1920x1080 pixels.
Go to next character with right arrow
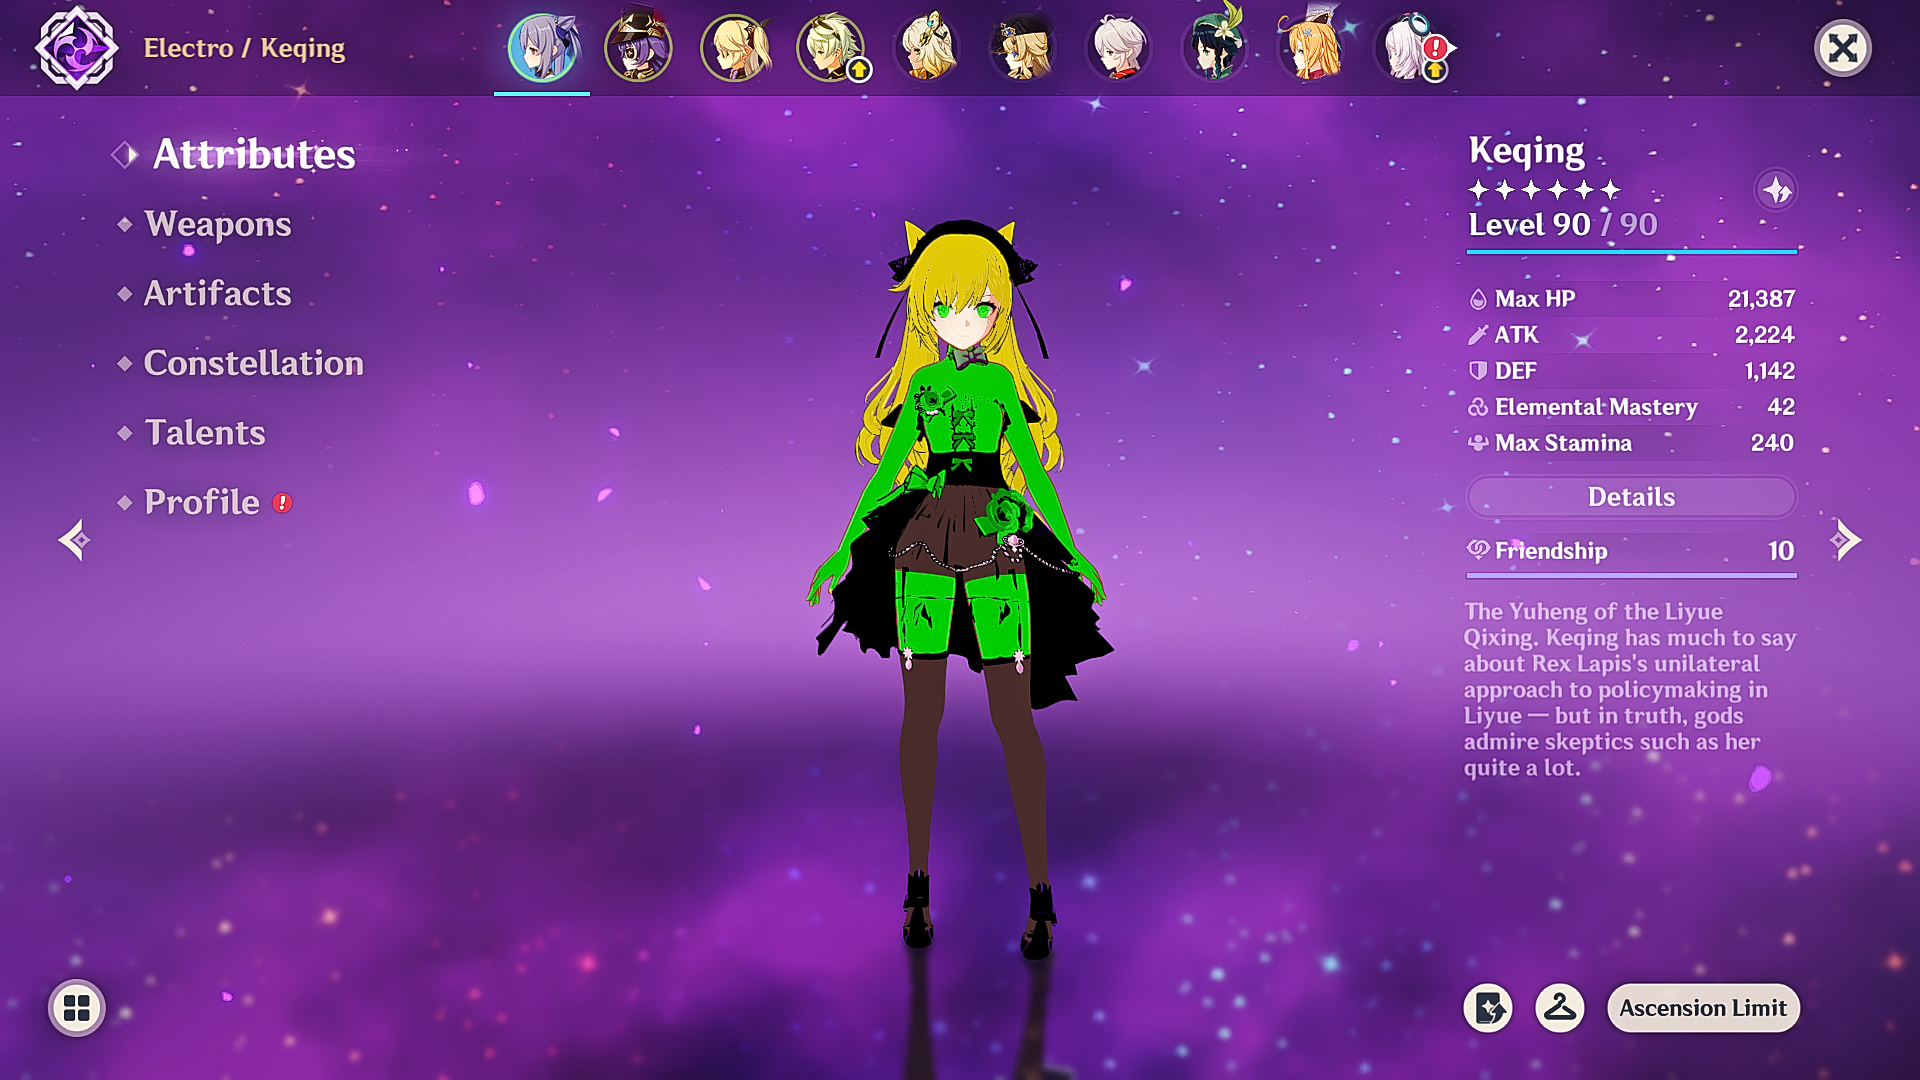1845,541
